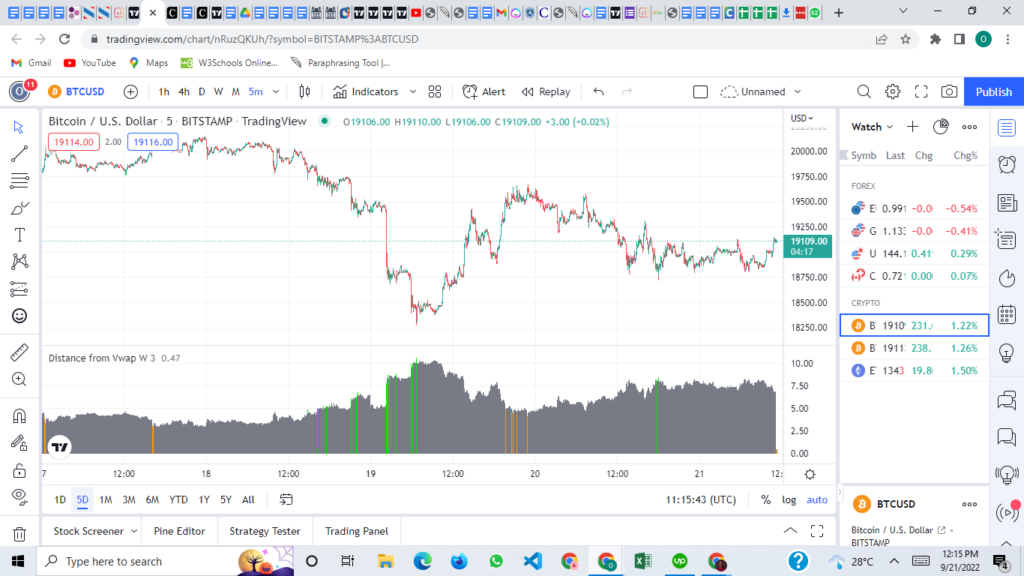Image resolution: width=1024 pixels, height=576 pixels.
Task: Open the Pine Editor tab
Action: 179,531
